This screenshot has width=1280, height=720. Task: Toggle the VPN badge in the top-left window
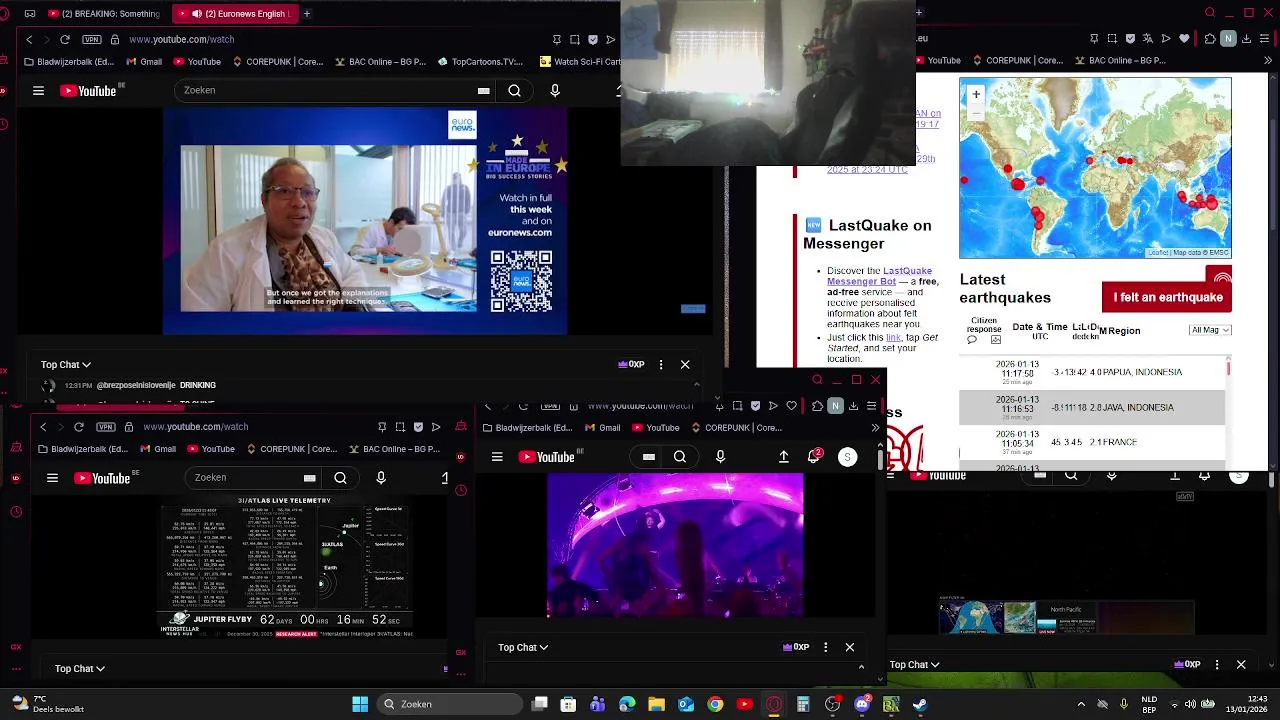(93, 39)
